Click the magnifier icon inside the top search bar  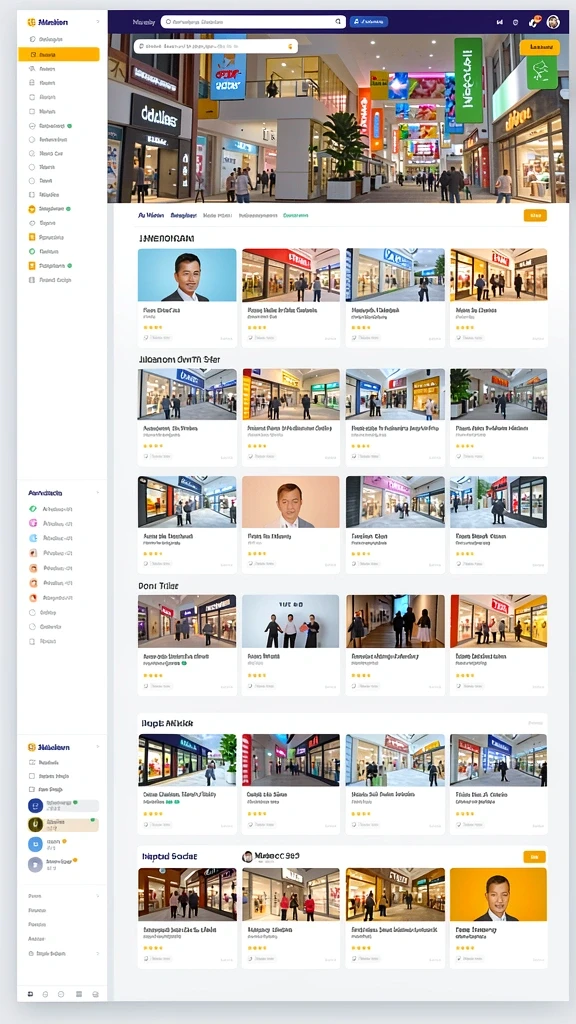(x=338, y=22)
